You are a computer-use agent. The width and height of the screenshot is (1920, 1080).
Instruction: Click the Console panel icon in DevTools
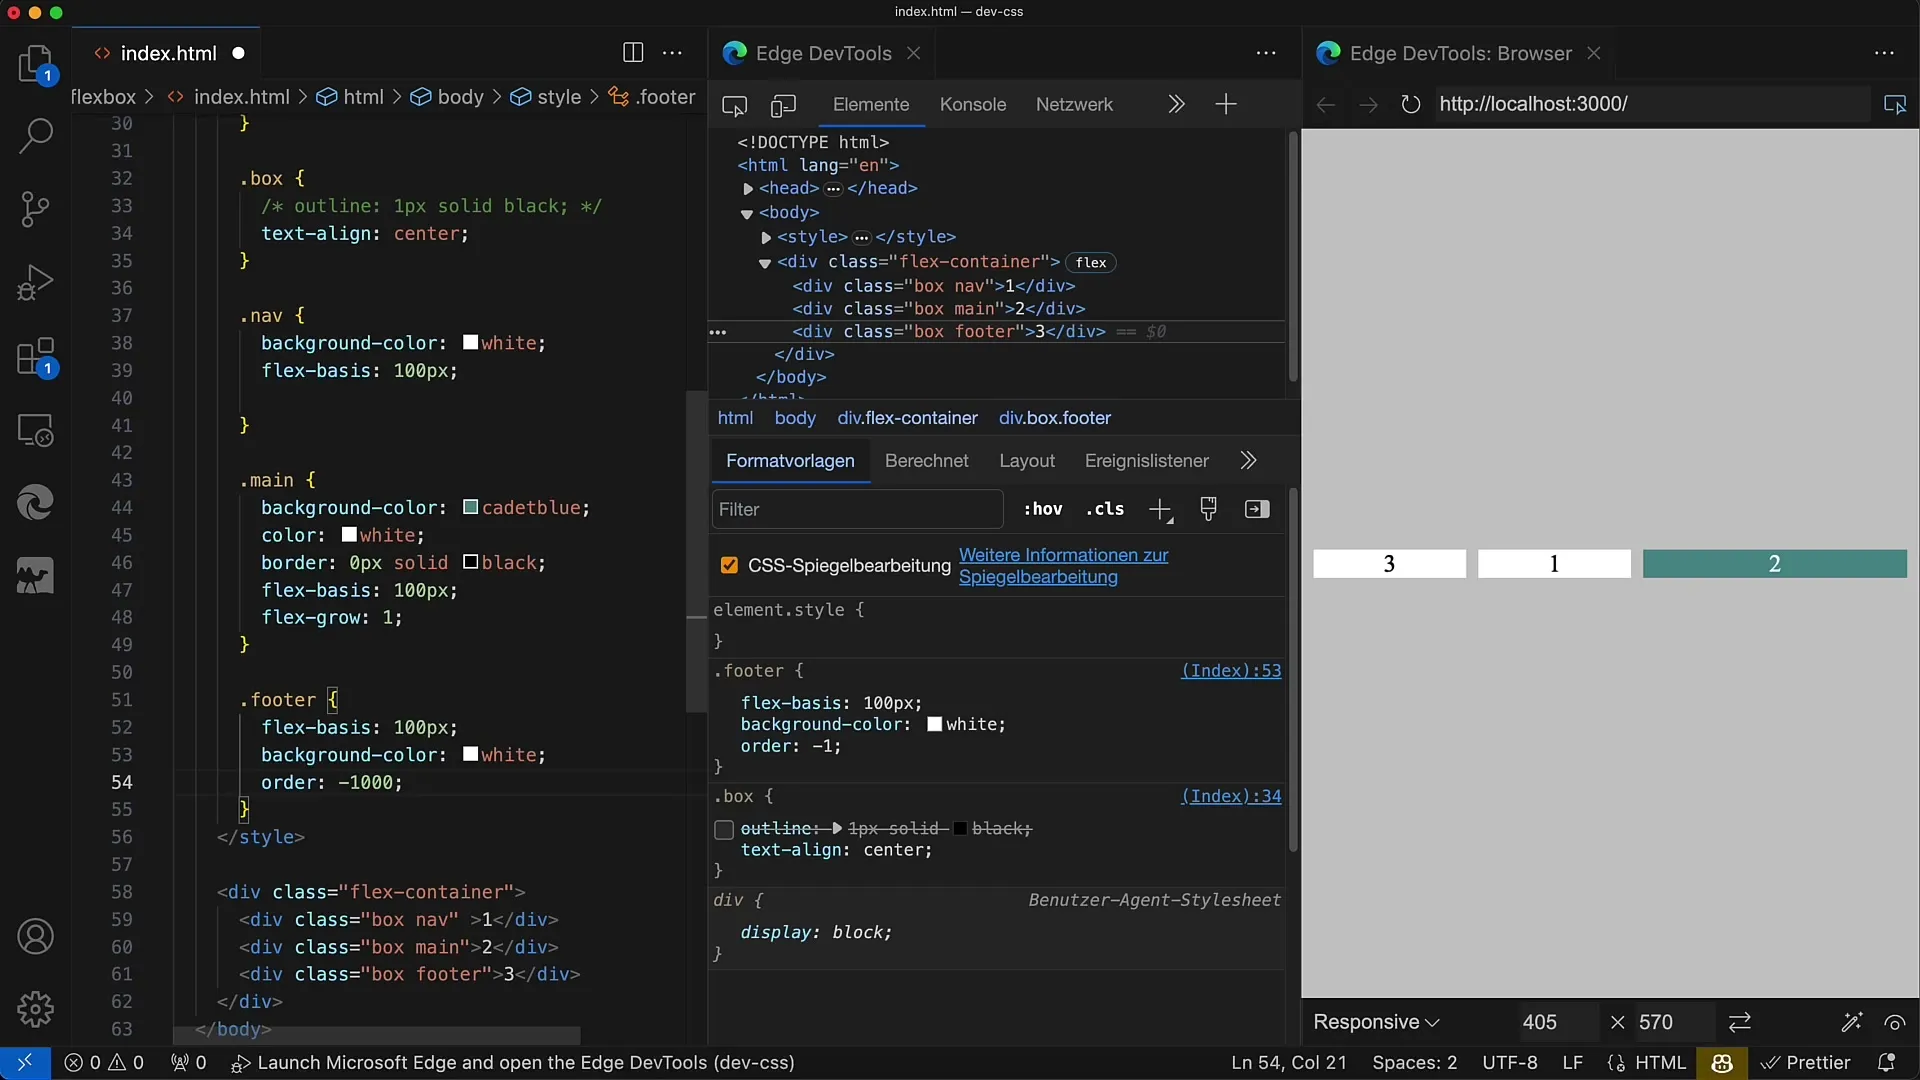(x=972, y=103)
